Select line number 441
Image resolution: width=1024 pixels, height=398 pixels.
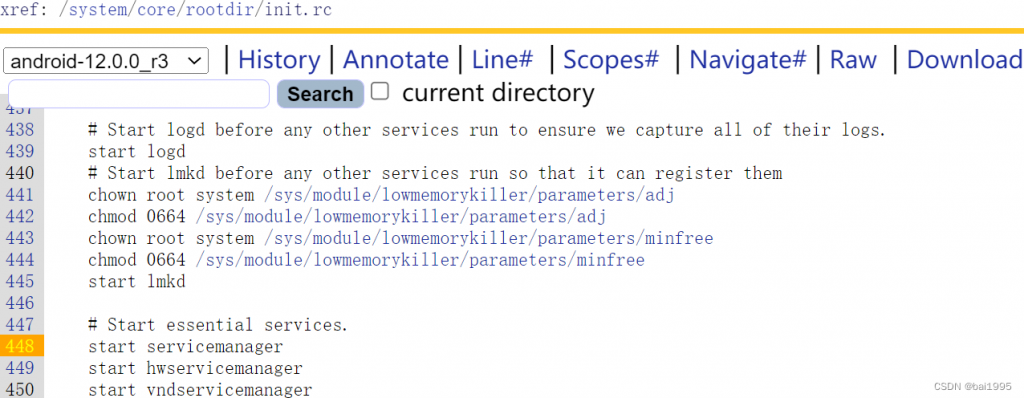[x=20, y=195]
